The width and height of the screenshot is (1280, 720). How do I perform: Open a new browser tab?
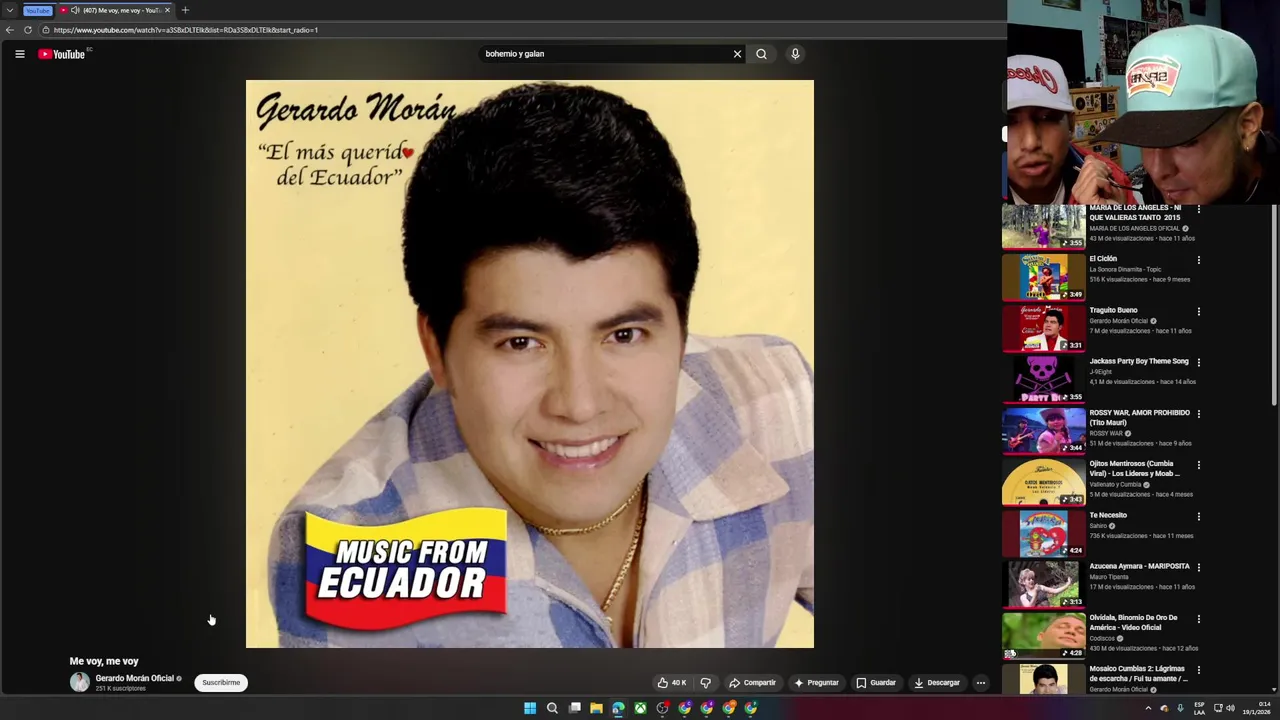[185, 10]
